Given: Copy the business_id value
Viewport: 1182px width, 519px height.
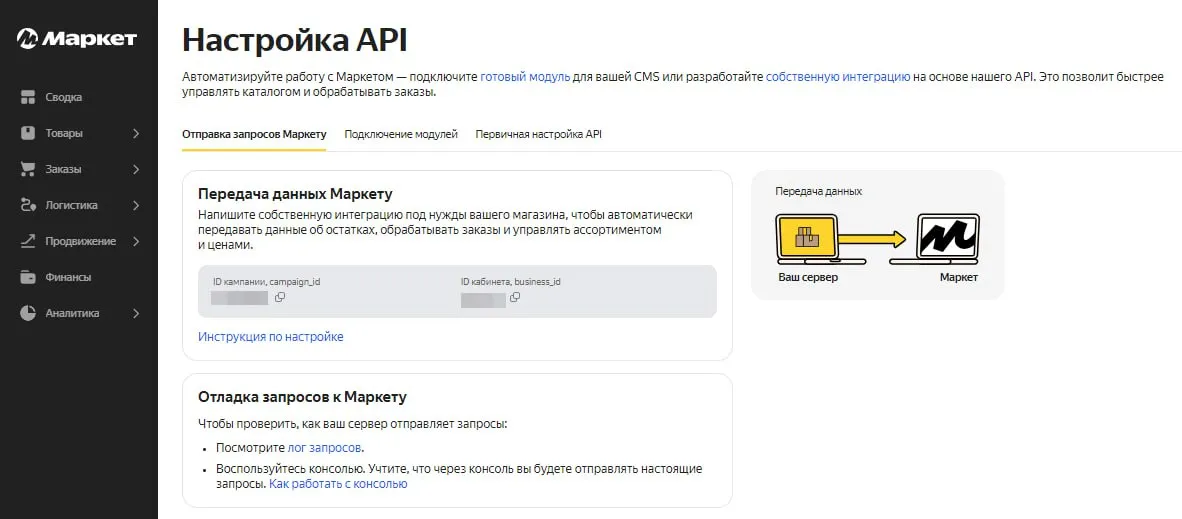Looking at the screenshot, I should click(x=516, y=297).
